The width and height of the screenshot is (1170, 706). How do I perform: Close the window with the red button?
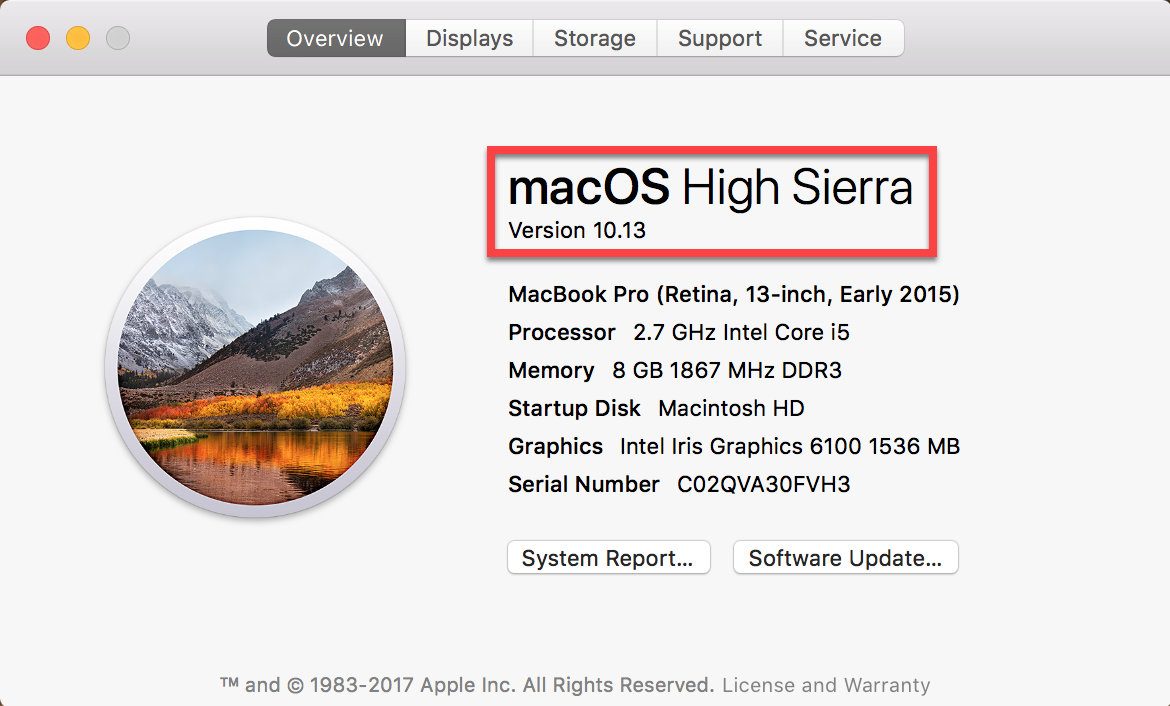click(38, 39)
